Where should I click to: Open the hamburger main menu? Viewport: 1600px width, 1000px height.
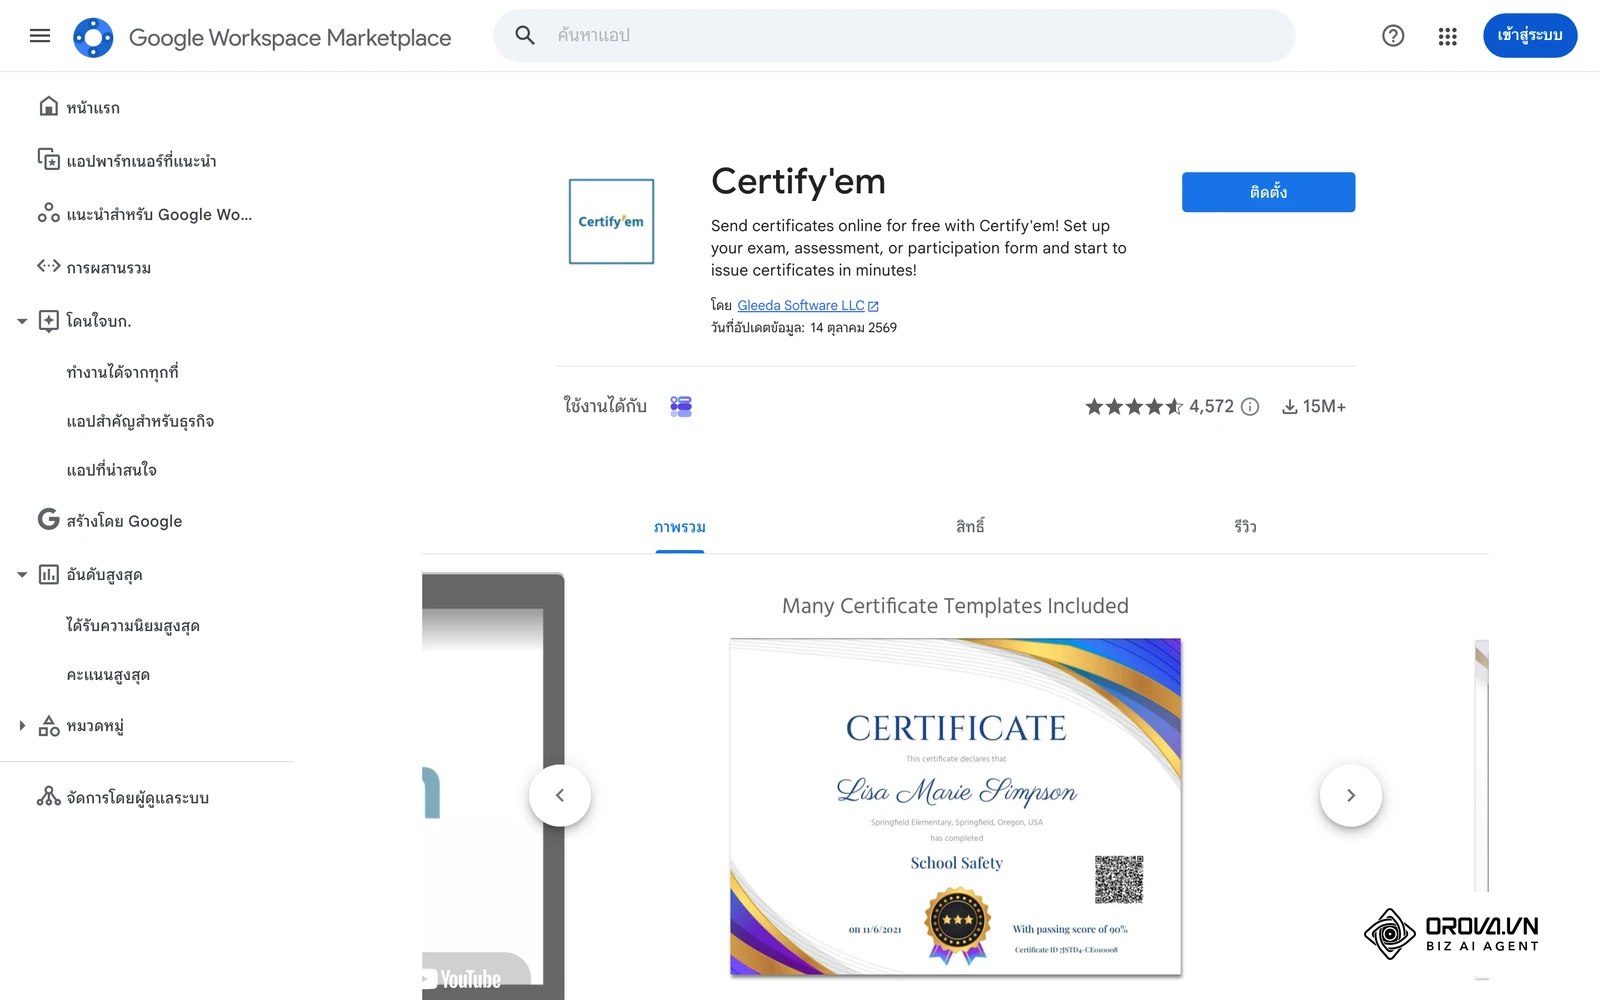40,36
